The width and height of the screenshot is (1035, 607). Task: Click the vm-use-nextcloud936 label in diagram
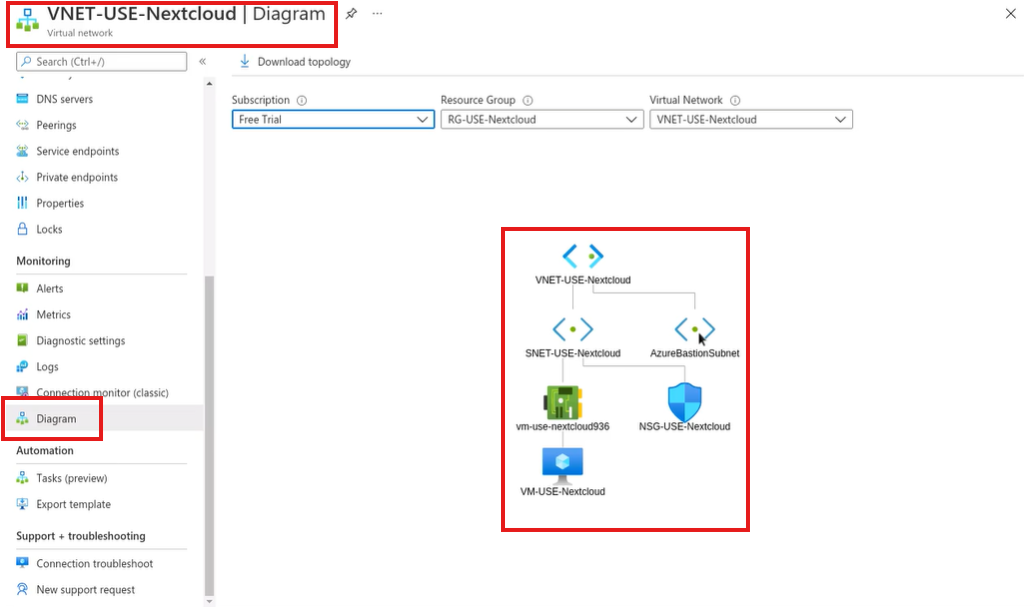click(x=562, y=426)
